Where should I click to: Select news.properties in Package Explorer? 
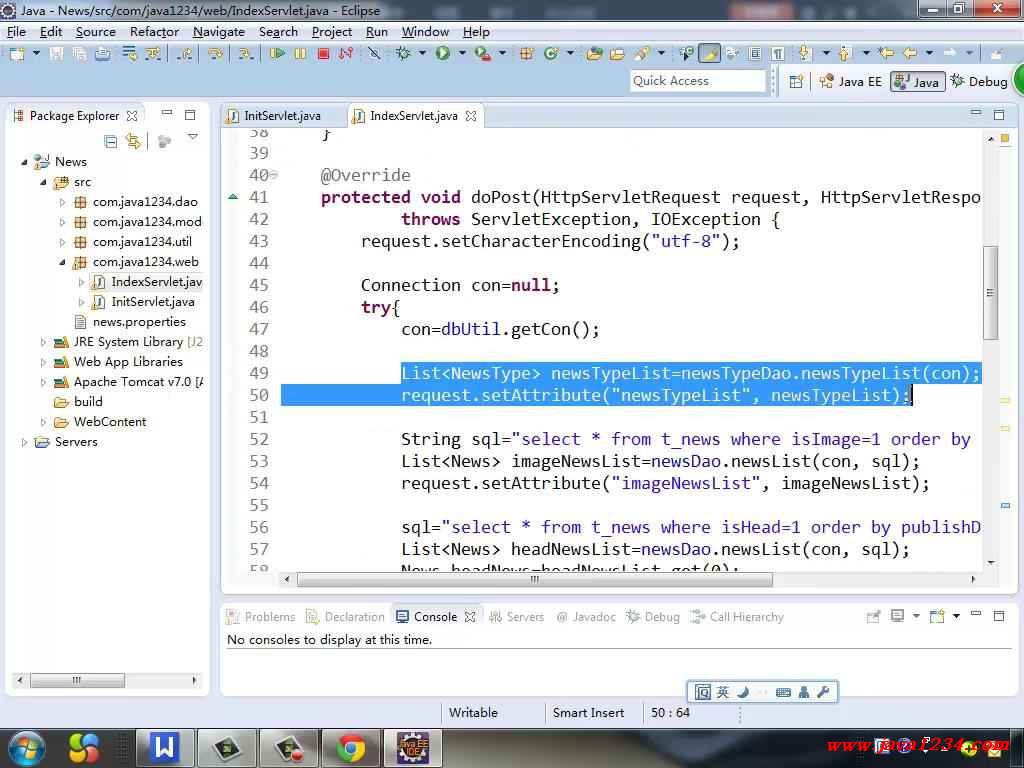tap(138, 322)
